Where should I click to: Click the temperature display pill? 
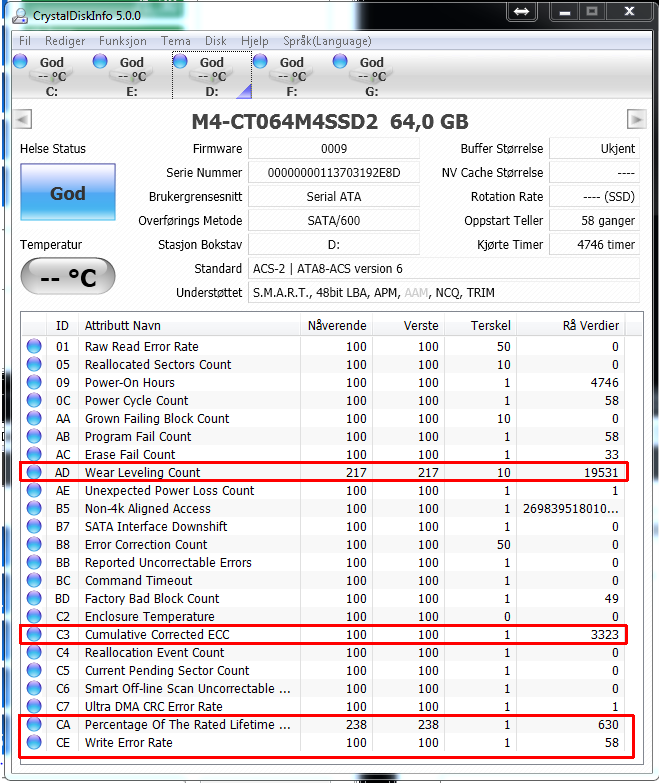click(68, 276)
